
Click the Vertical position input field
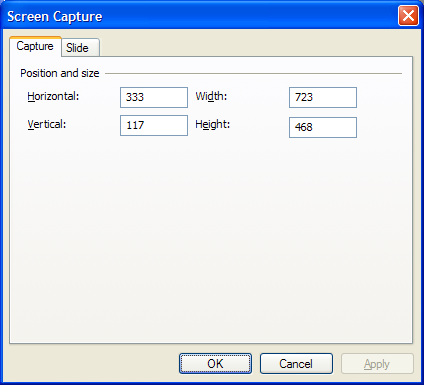pyautogui.click(x=154, y=125)
